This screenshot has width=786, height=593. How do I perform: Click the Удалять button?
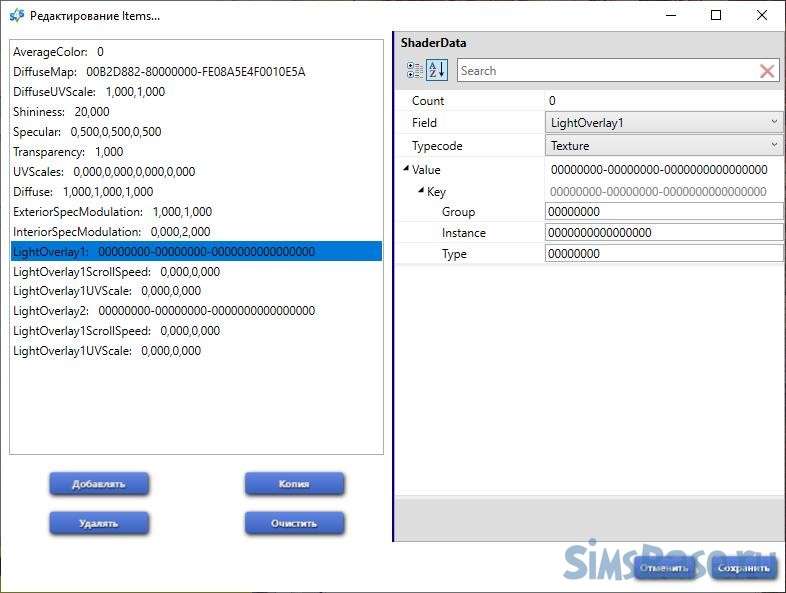[99, 523]
